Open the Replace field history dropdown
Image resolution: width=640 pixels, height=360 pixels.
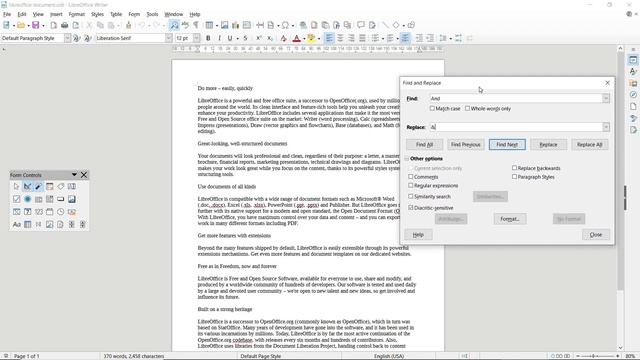point(606,127)
